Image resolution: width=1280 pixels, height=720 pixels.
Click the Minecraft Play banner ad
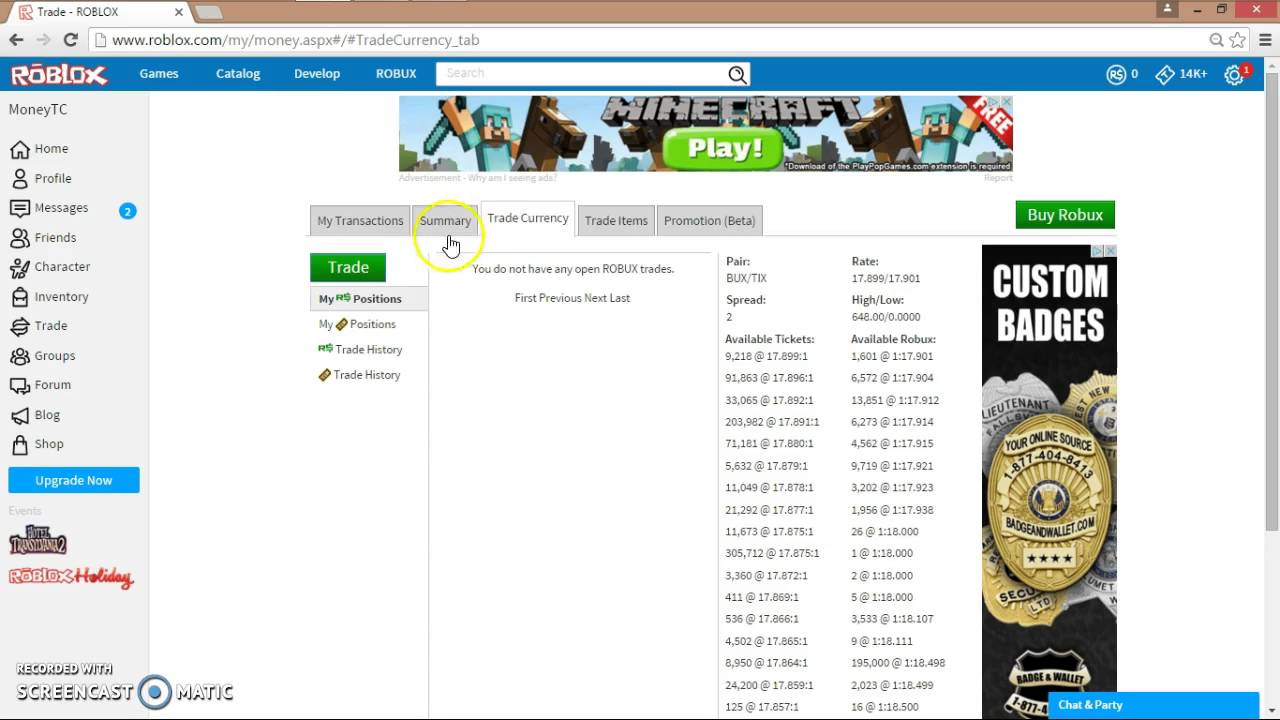(x=706, y=134)
